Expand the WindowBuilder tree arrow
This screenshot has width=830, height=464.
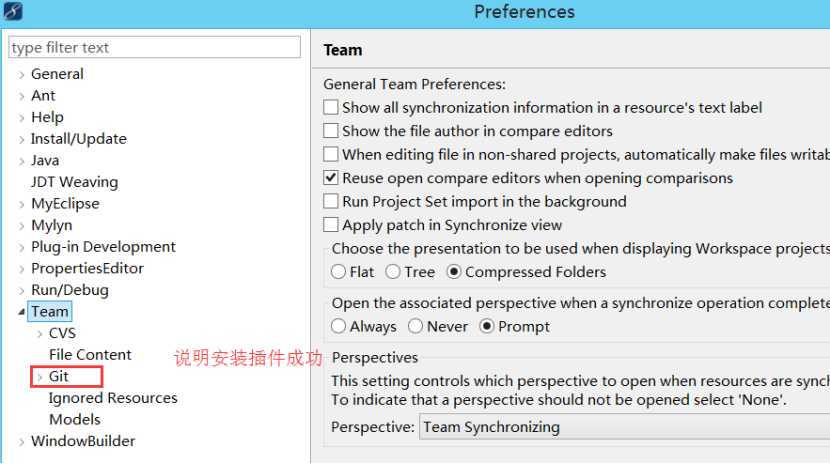(22, 442)
